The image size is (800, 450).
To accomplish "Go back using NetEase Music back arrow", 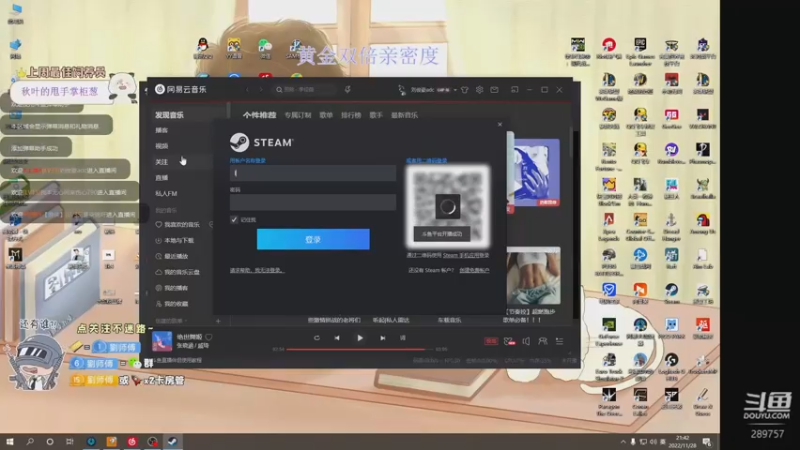I will pos(247,89).
